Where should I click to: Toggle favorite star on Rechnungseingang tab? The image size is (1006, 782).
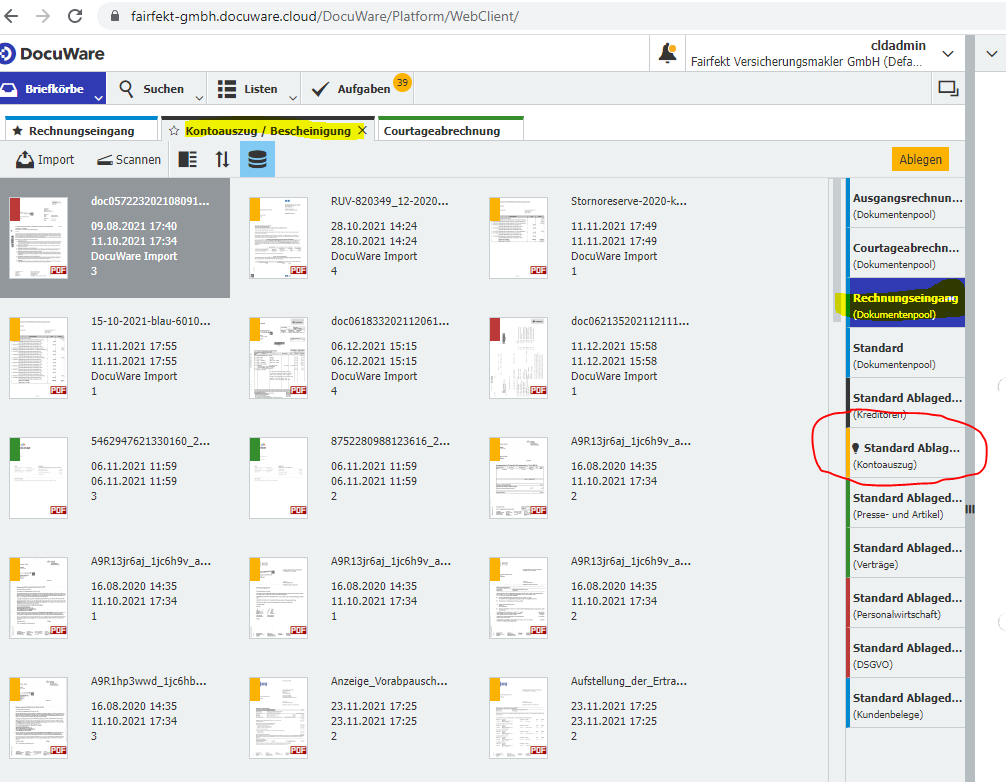(17, 131)
